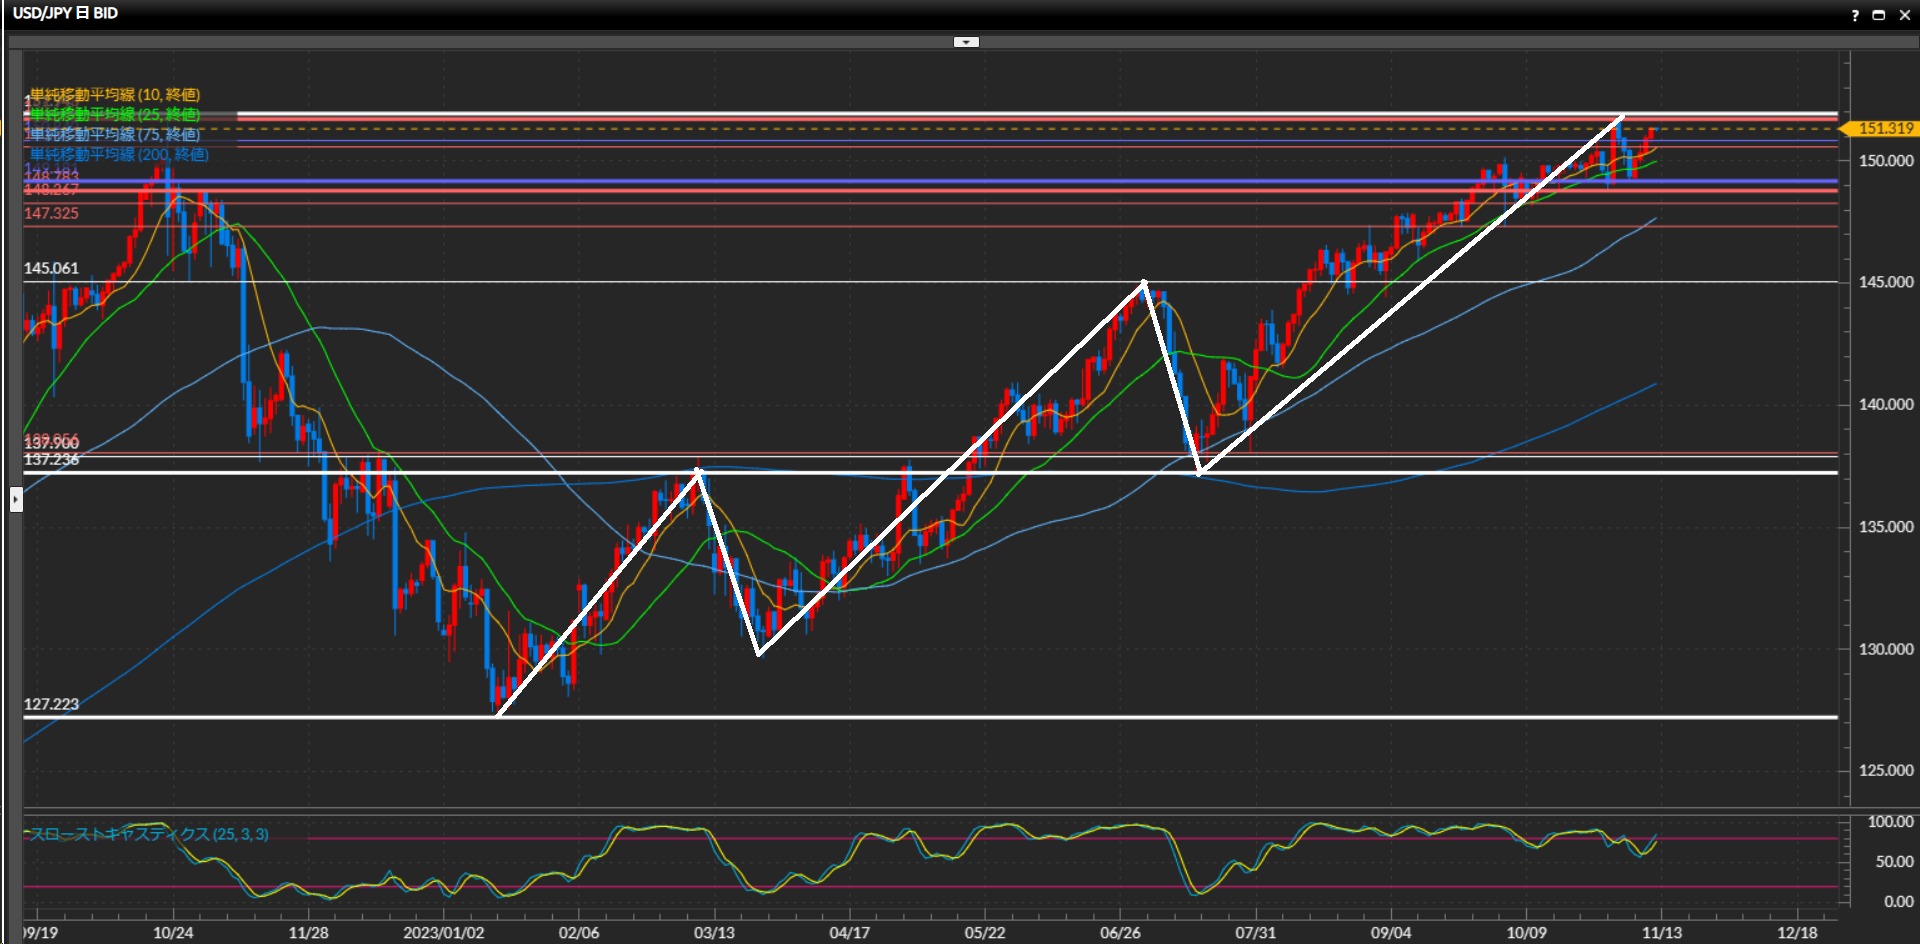Viewport: 1920px width, 944px height.
Task: Expand the left side panel arrow
Action: tap(16, 499)
